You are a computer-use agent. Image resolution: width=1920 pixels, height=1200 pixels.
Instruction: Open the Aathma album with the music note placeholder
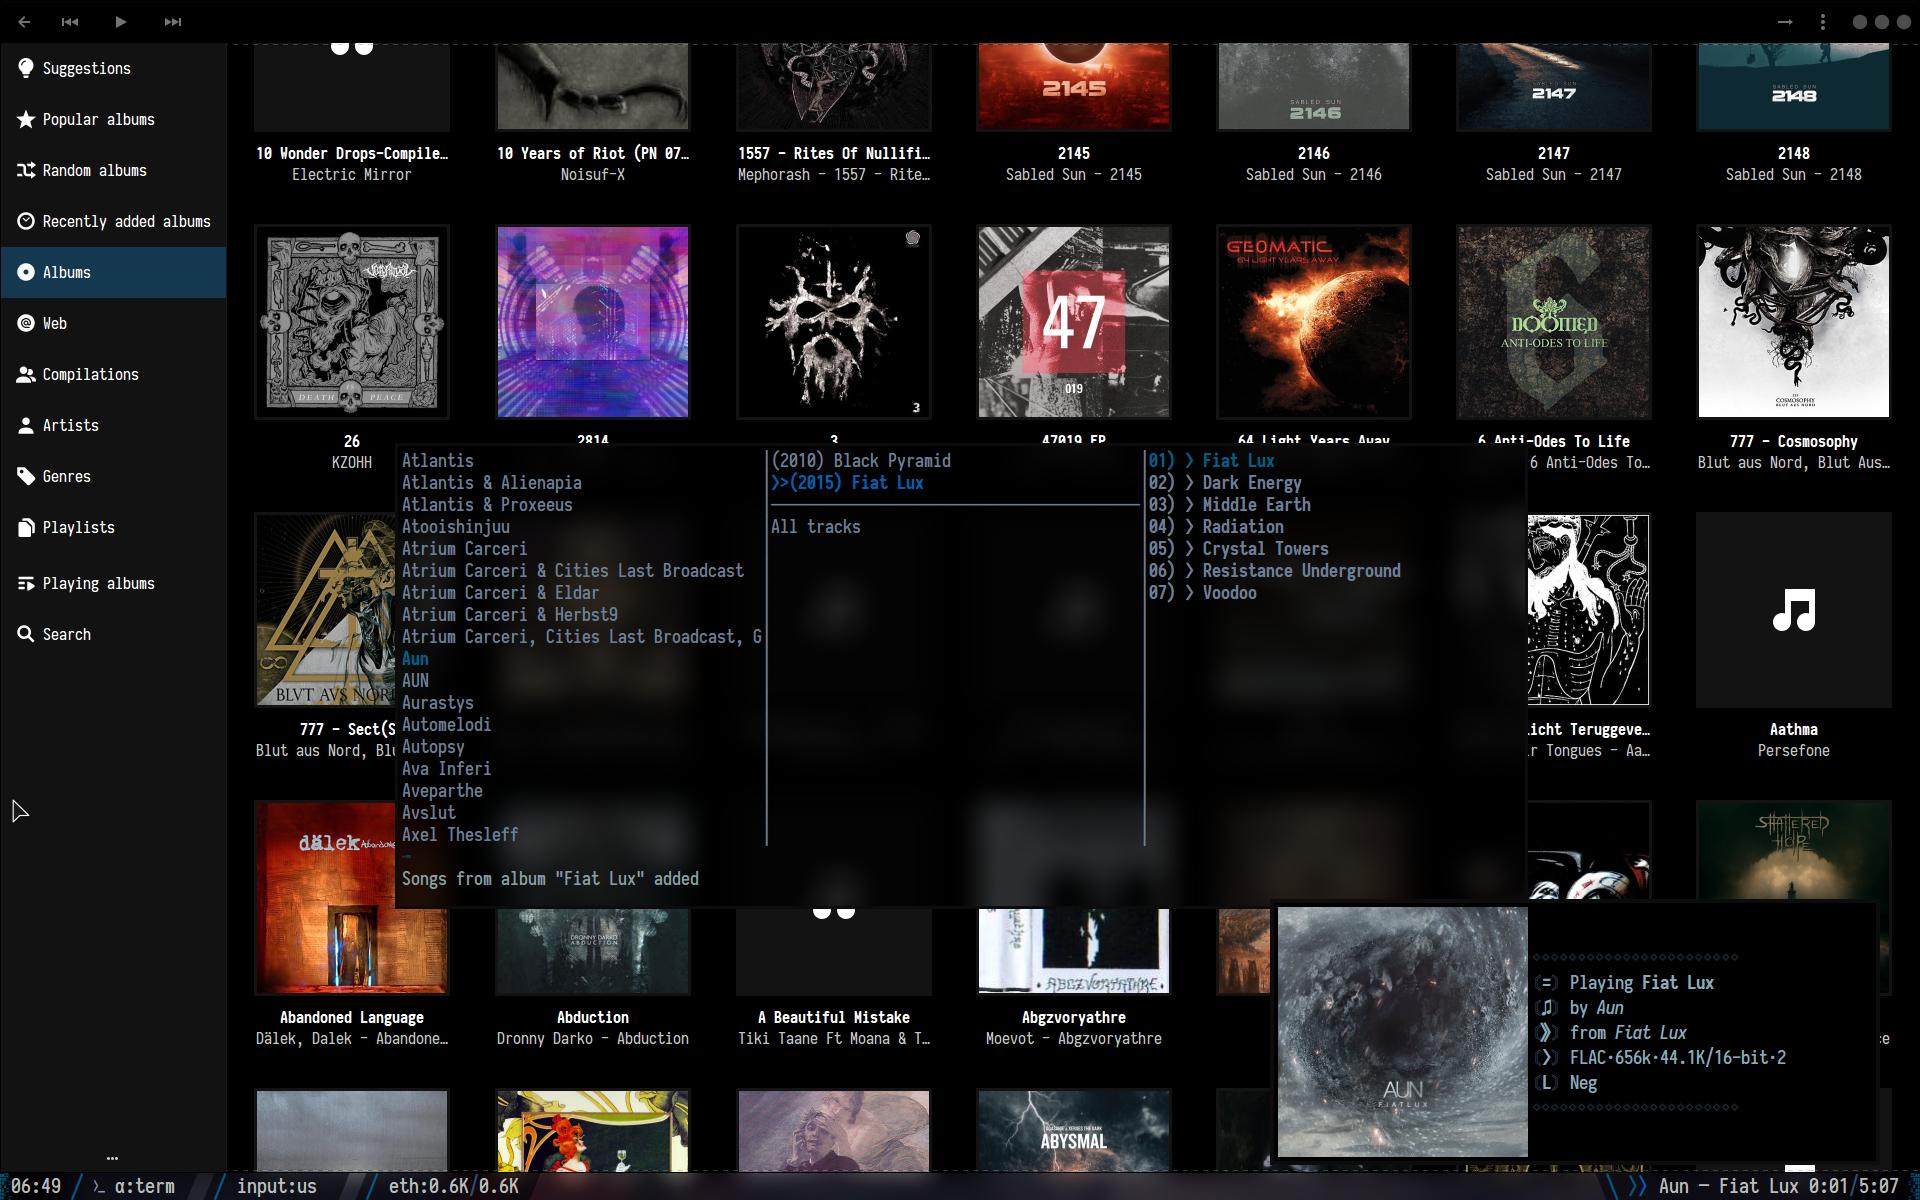1794,610
